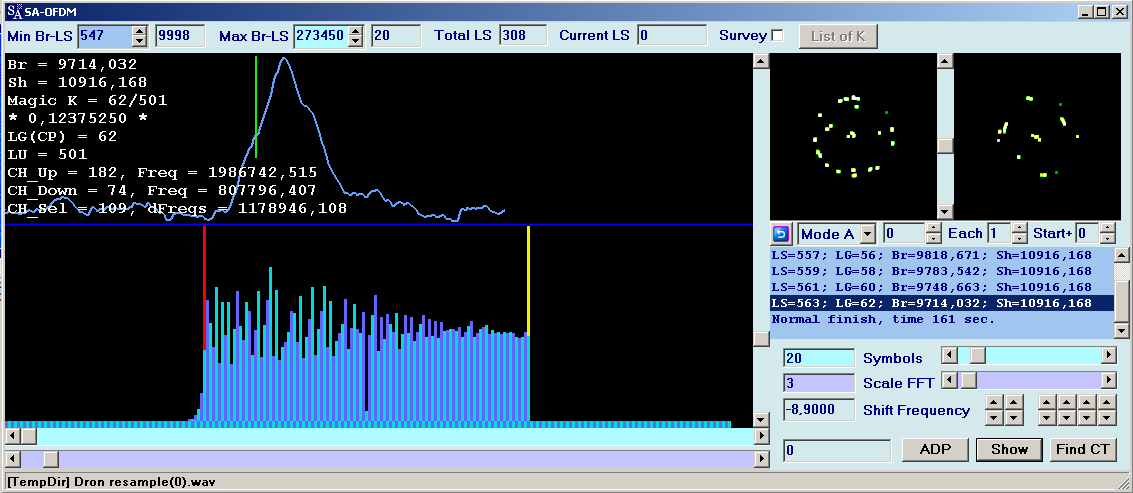Click the green marker line on the curve

click(255, 107)
